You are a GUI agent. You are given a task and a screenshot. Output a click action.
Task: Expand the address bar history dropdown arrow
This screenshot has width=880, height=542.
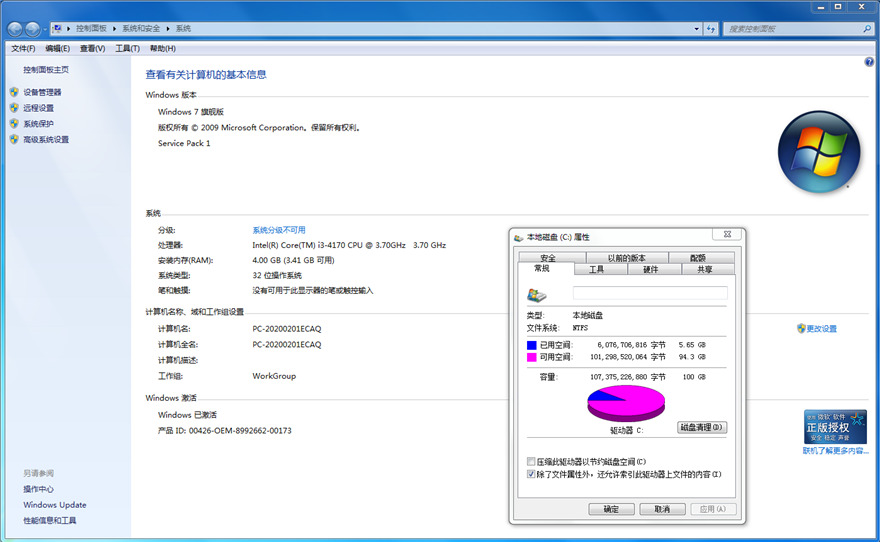696,29
